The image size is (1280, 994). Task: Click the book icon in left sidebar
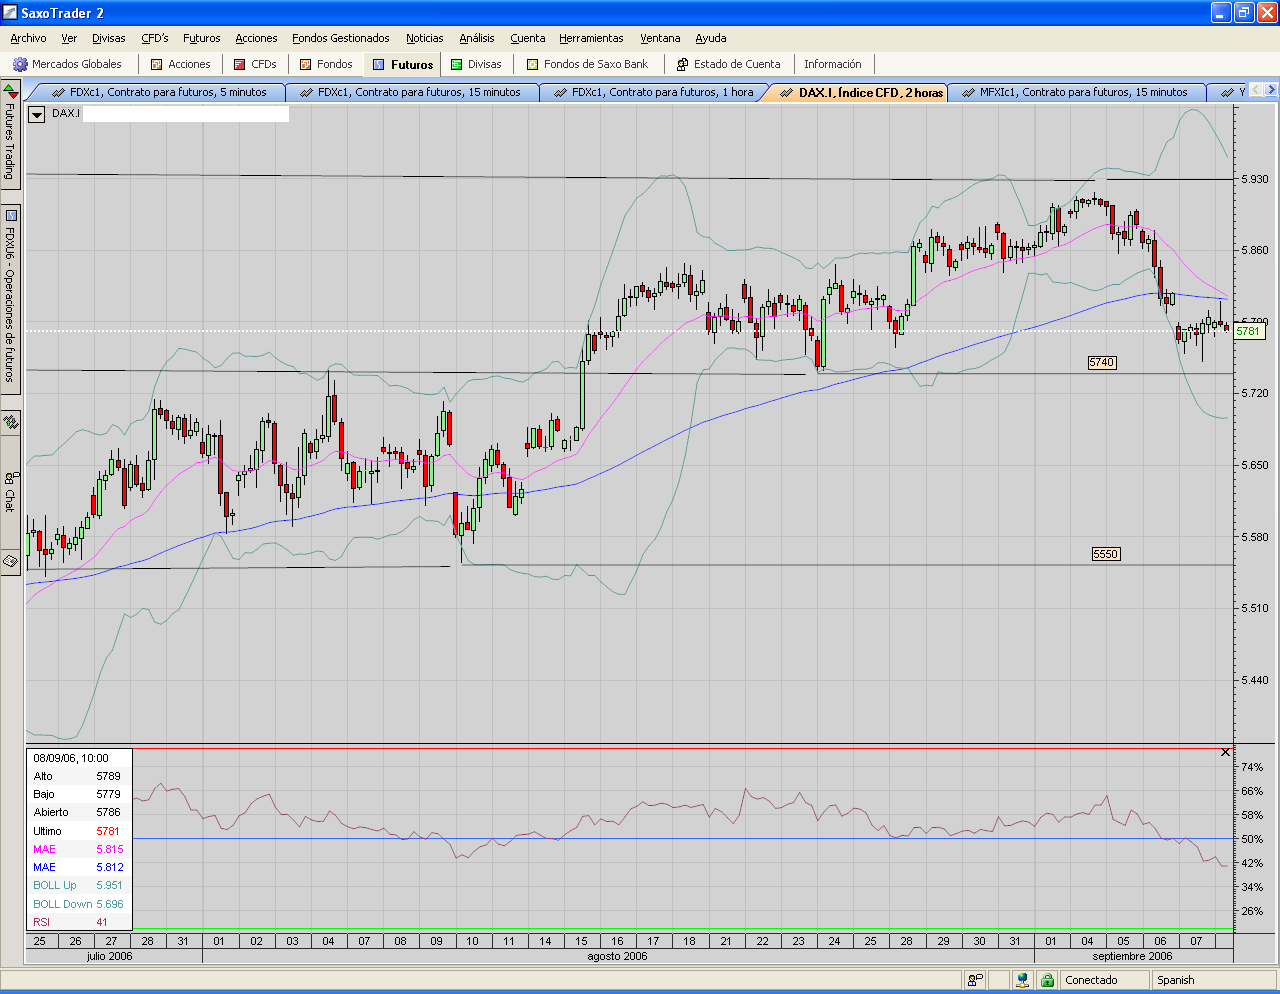[10, 562]
